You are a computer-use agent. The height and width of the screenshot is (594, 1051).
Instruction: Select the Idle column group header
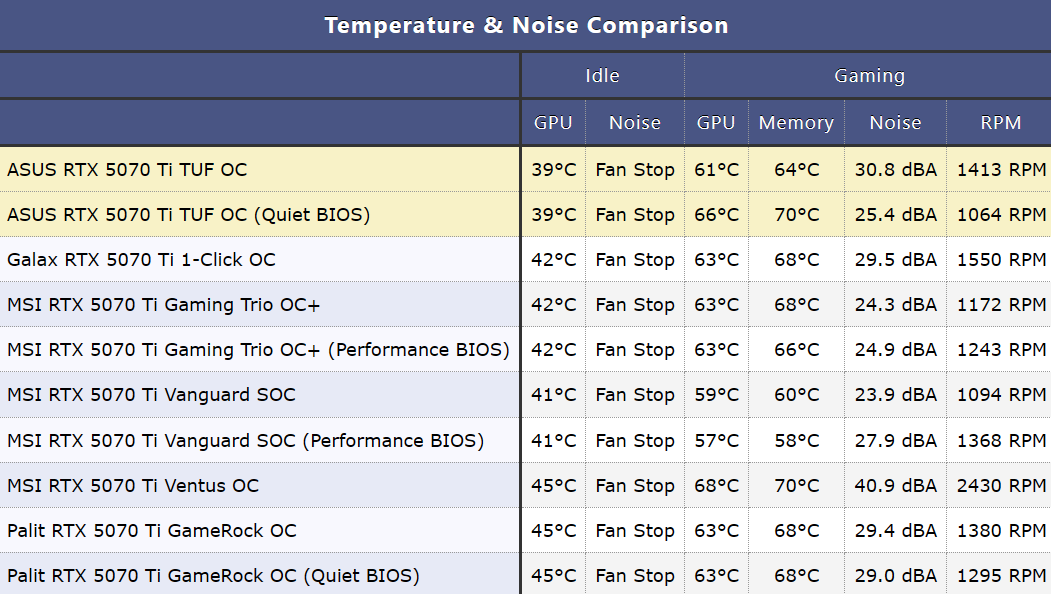pyautogui.click(x=602, y=76)
